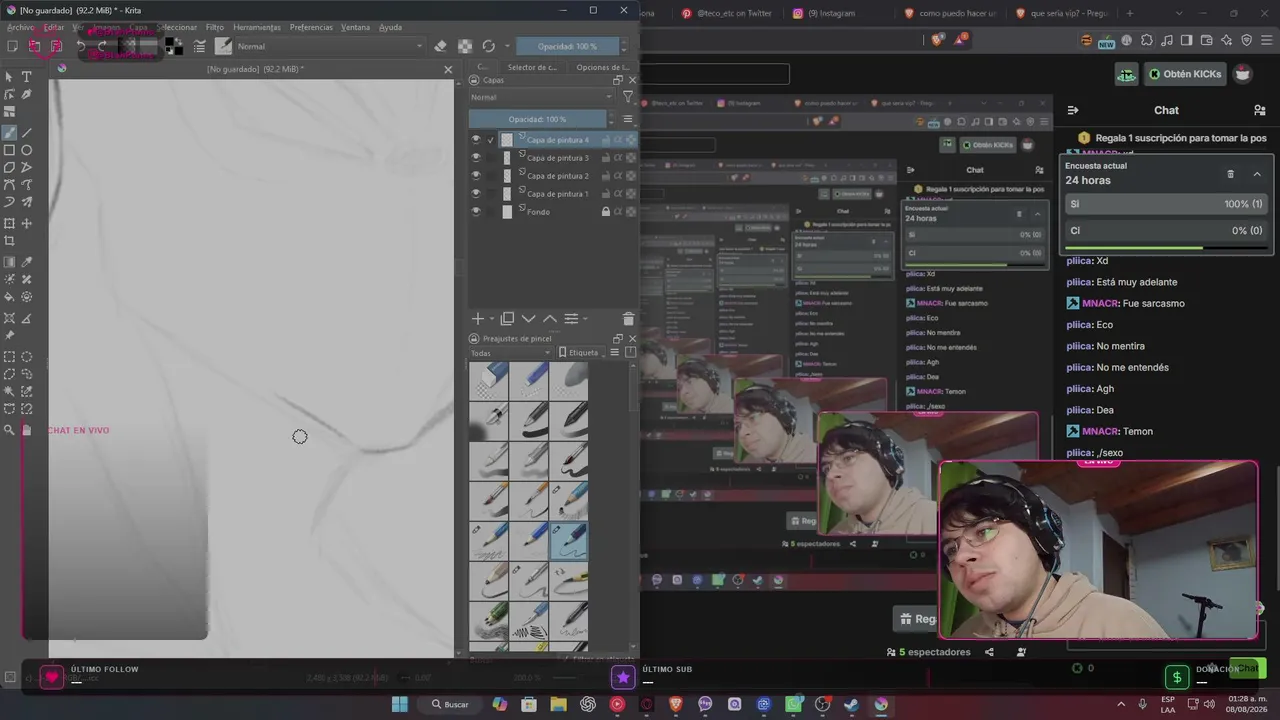The image size is (1280, 720).
Task: Toggle visibility of Capa de pintura 2
Action: pyautogui.click(x=476, y=176)
